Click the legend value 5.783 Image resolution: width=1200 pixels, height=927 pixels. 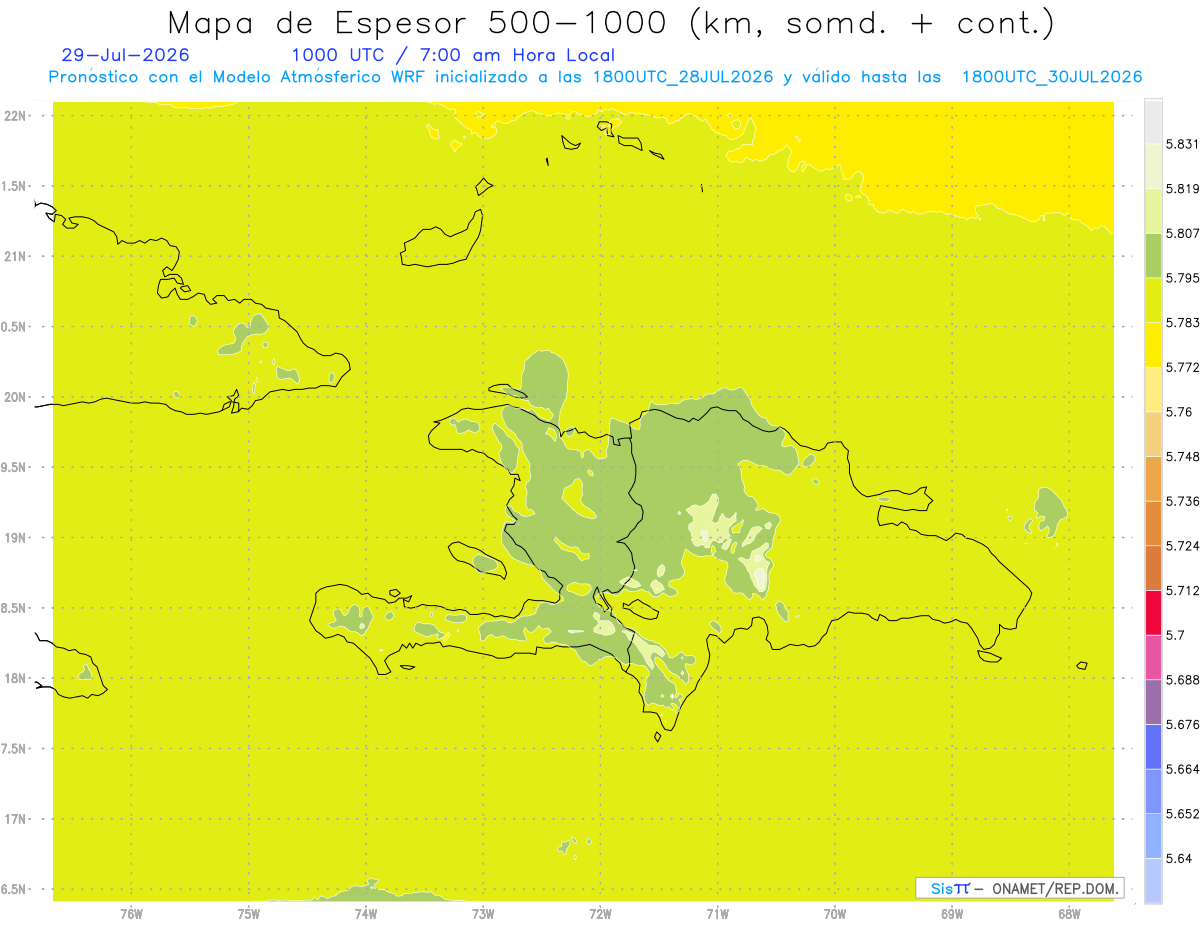pos(1182,323)
